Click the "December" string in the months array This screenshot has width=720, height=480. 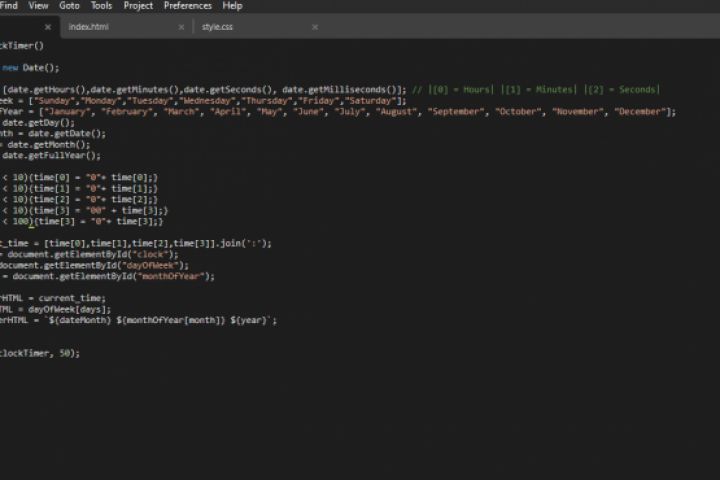[x=640, y=112]
